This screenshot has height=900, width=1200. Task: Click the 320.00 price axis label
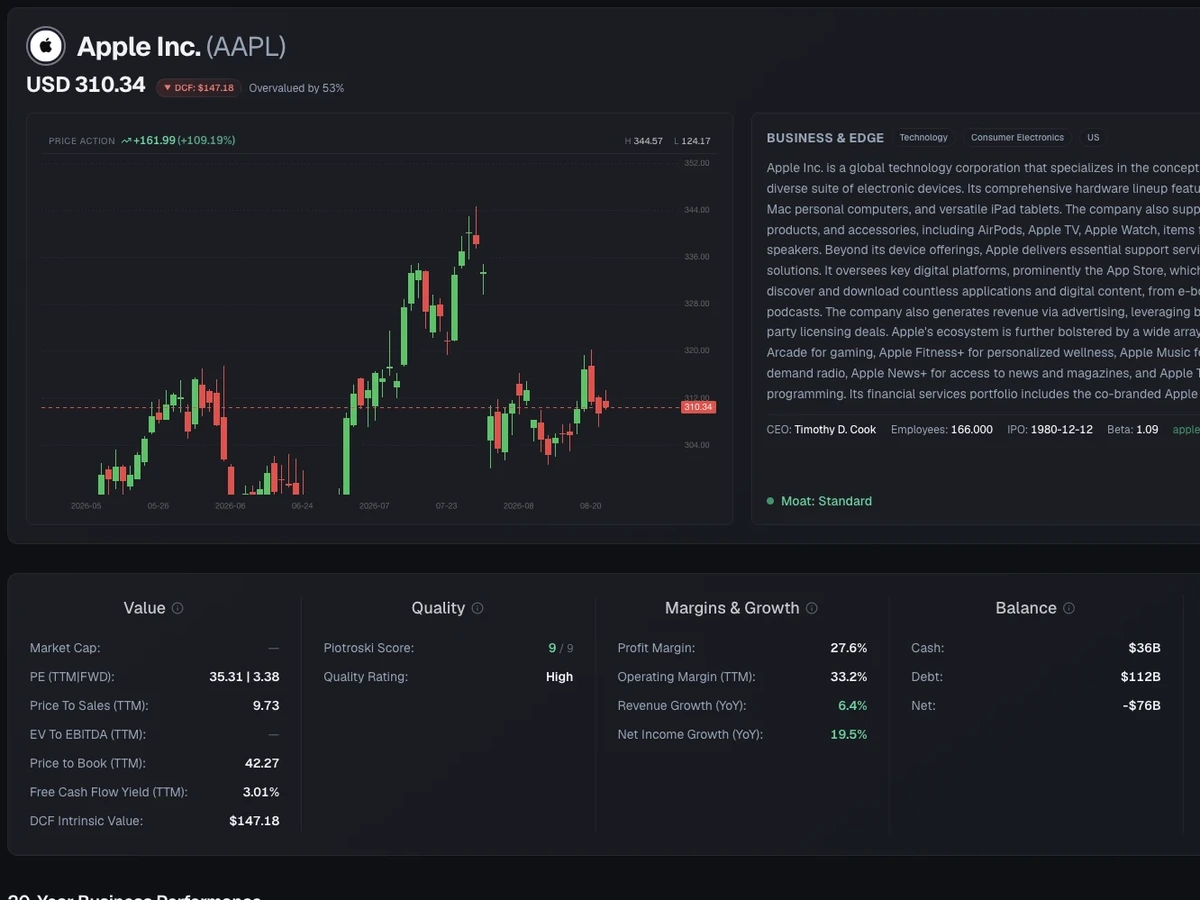click(x=697, y=351)
